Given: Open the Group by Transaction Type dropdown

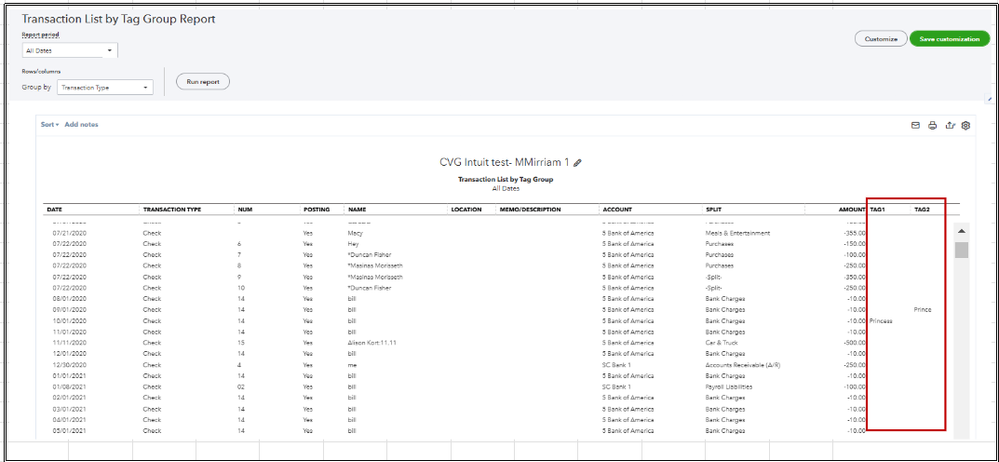Looking at the screenshot, I should point(105,87).
